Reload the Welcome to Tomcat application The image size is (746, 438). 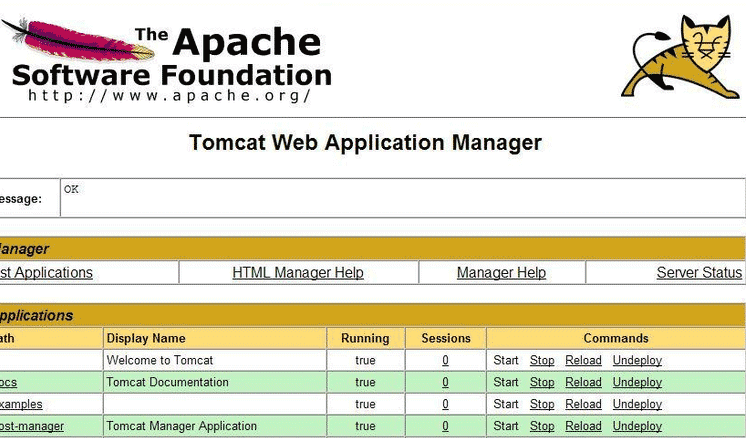[x=583, y=360]
